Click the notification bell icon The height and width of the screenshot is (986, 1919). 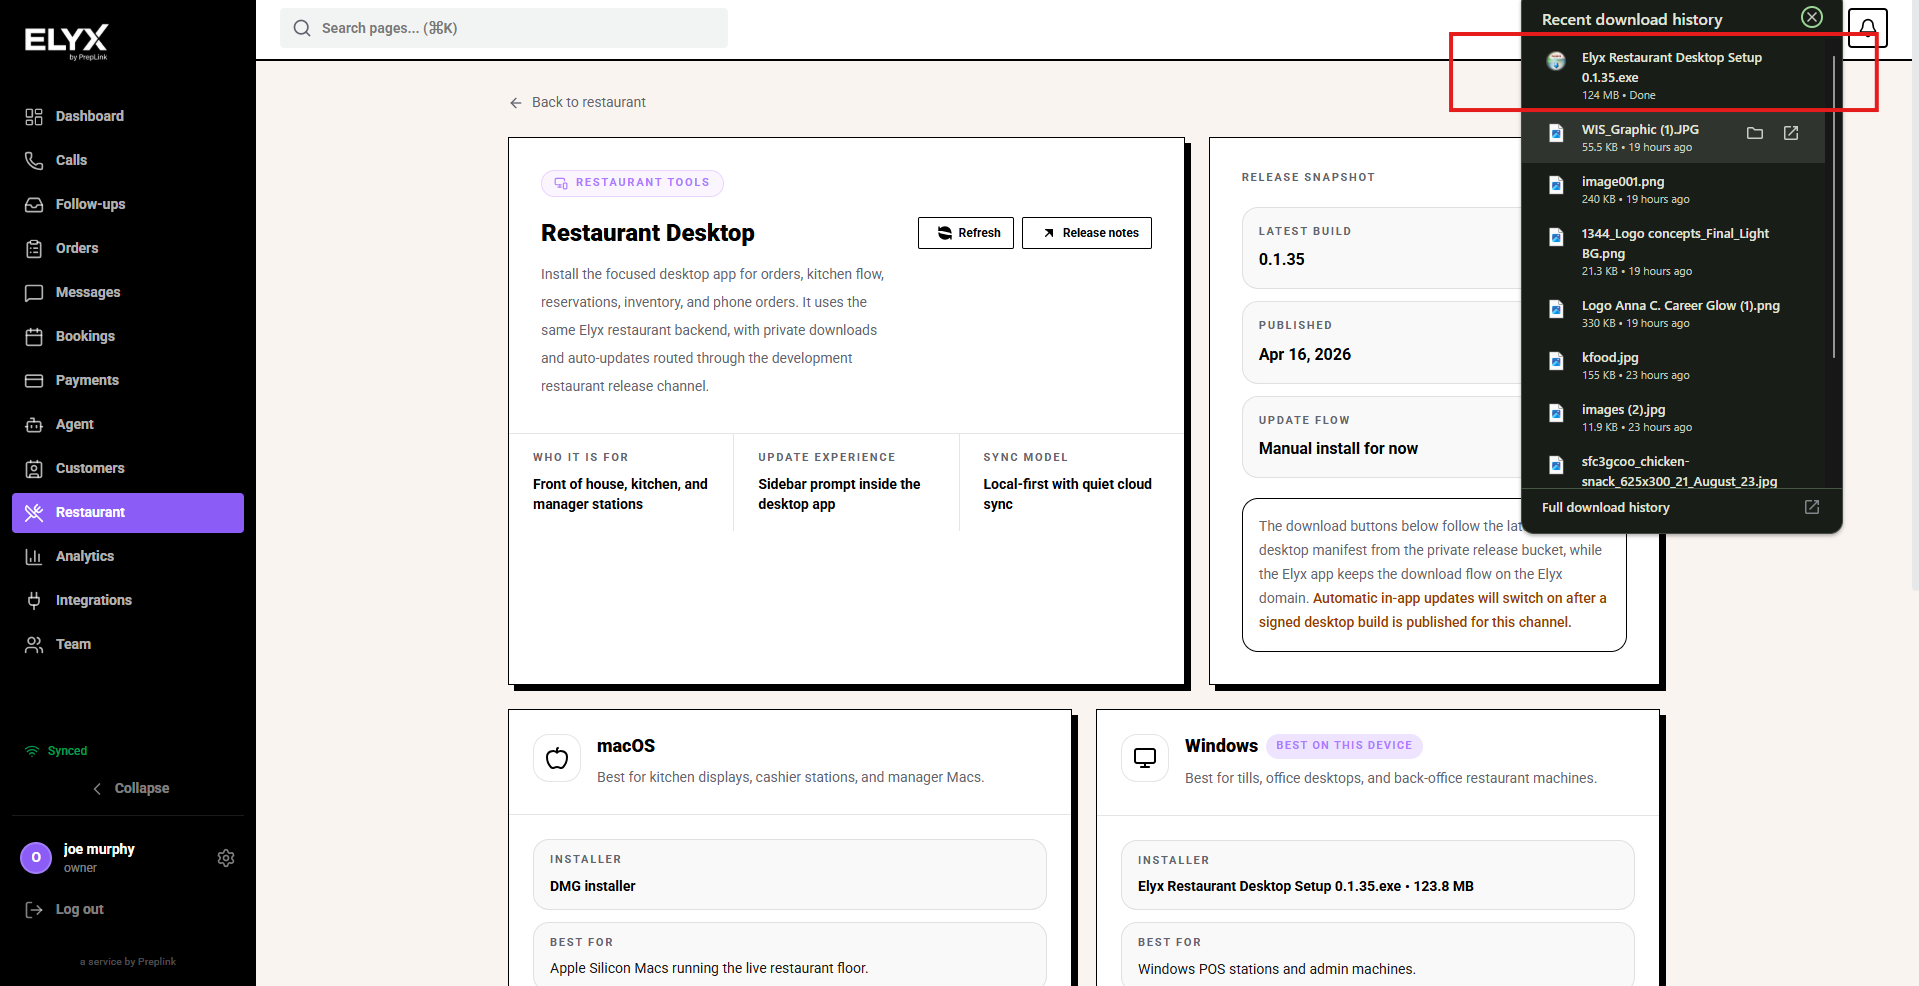point(1867,28)
